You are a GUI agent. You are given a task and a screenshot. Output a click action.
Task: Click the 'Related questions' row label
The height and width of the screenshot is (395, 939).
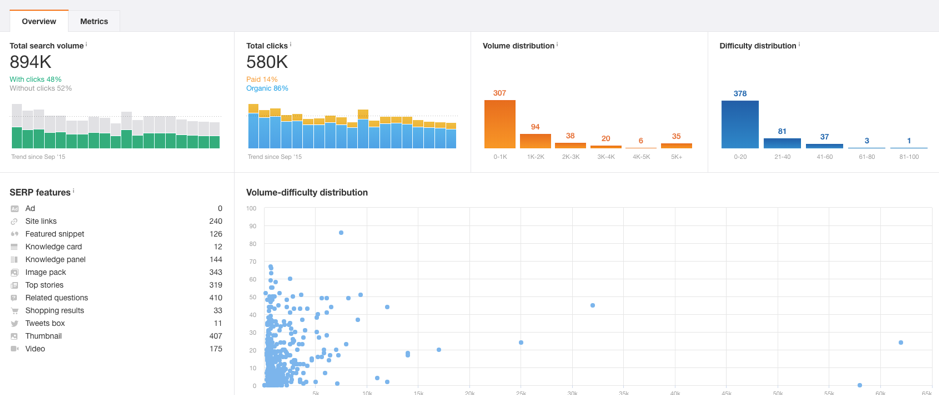pyautogui.click(x=56, y=298)
